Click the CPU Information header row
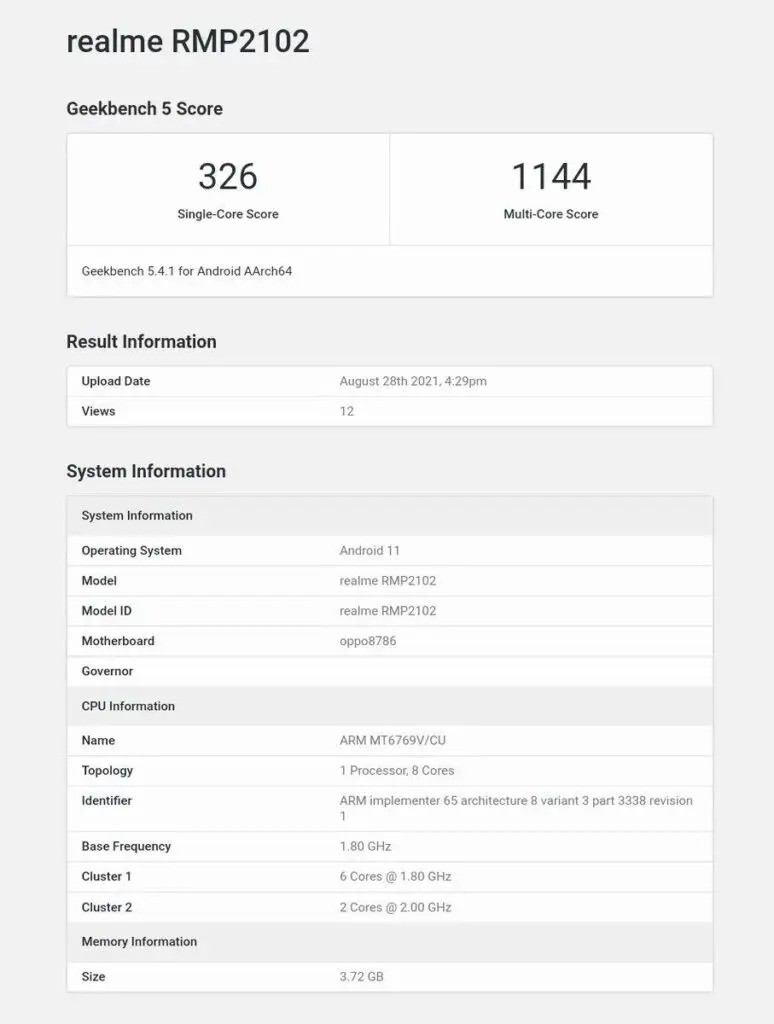Image resolution: width=774 pixels, height=1024 pixels. pos(390,706)
